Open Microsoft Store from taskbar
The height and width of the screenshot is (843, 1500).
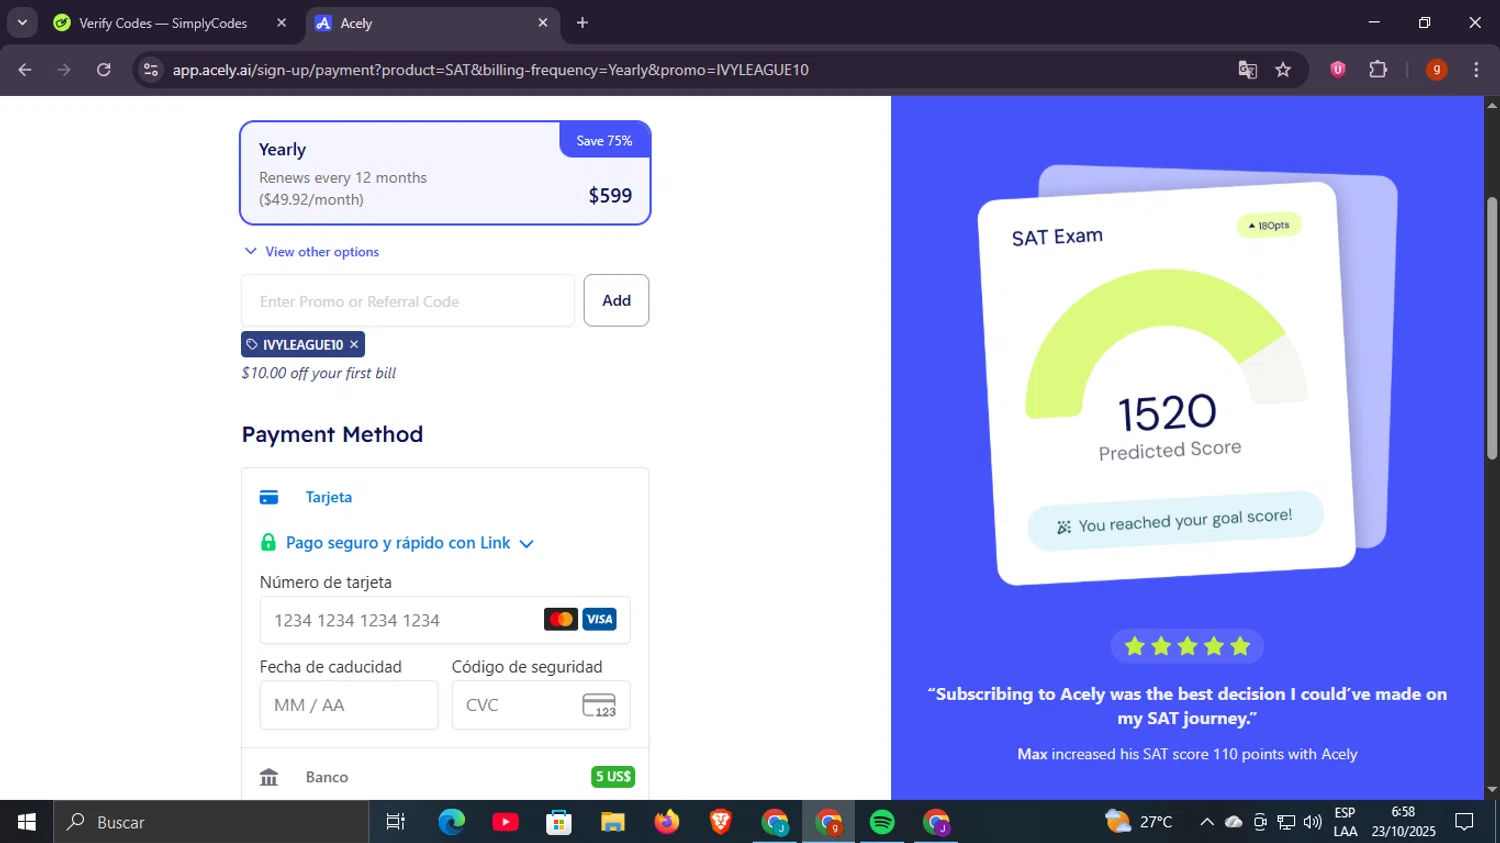(x=559, y=822)
